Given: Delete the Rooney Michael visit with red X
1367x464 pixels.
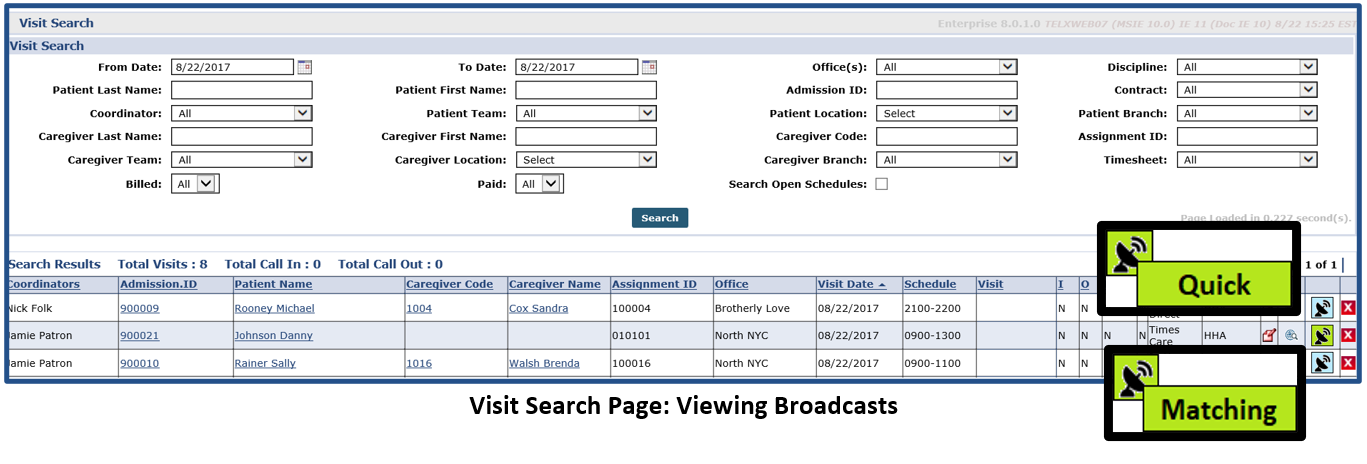Looking at the screenshot, I should [x=1348, y=308].
